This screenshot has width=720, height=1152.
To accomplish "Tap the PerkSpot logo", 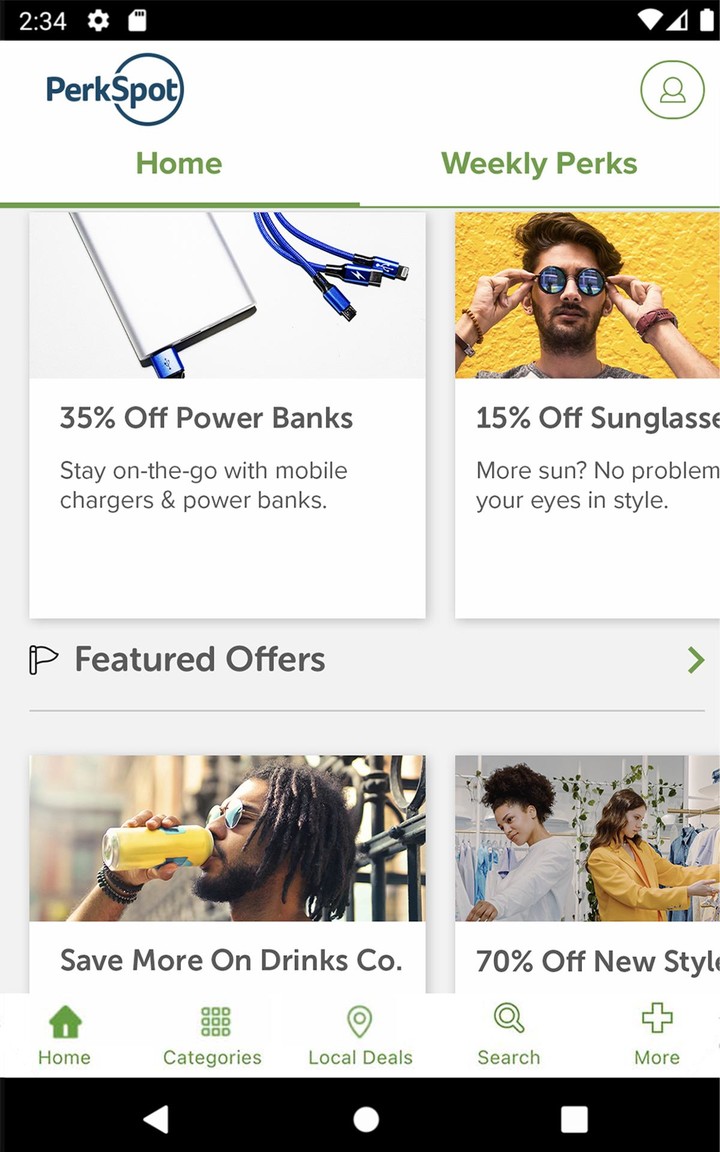I will (115, 90).
